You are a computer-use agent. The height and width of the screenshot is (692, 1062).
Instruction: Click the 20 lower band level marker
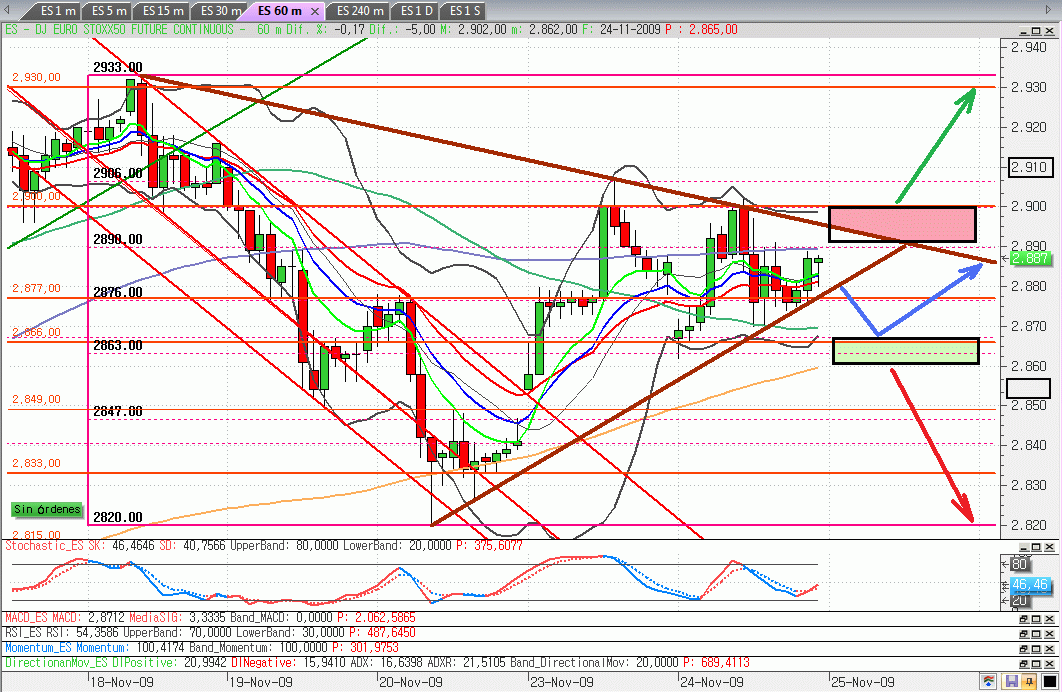point(1020,601)
